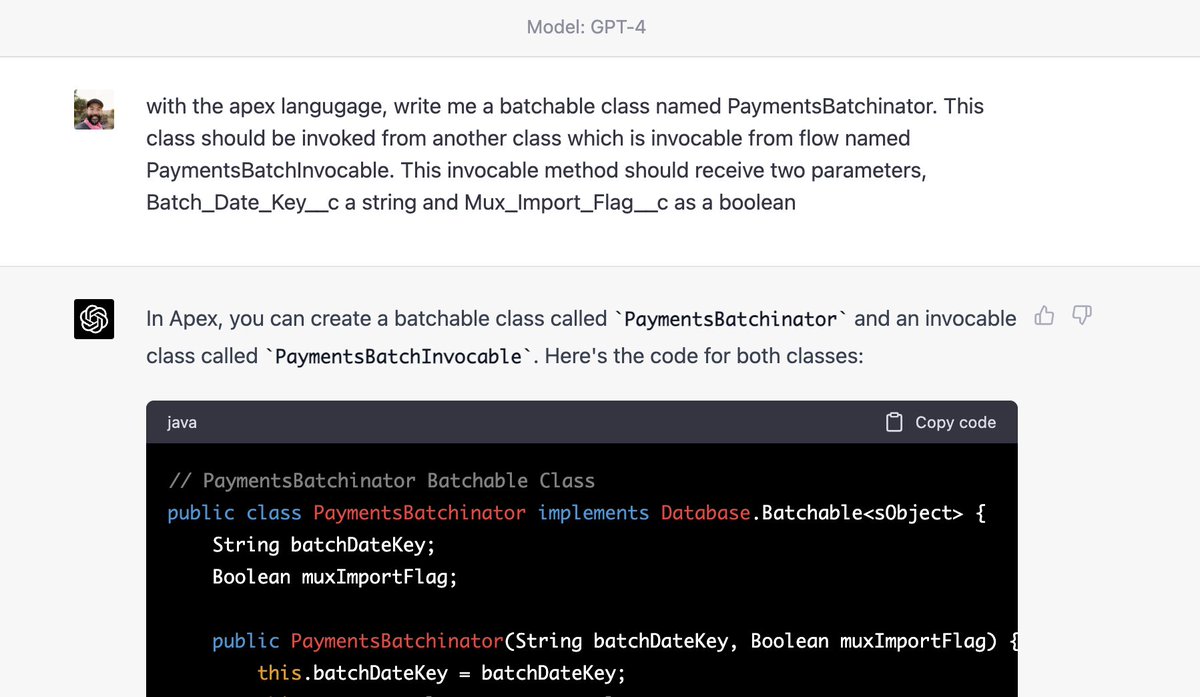Click the 'Model: GPT-4' header label
1200x697 pixels.
tap(586, 28)
